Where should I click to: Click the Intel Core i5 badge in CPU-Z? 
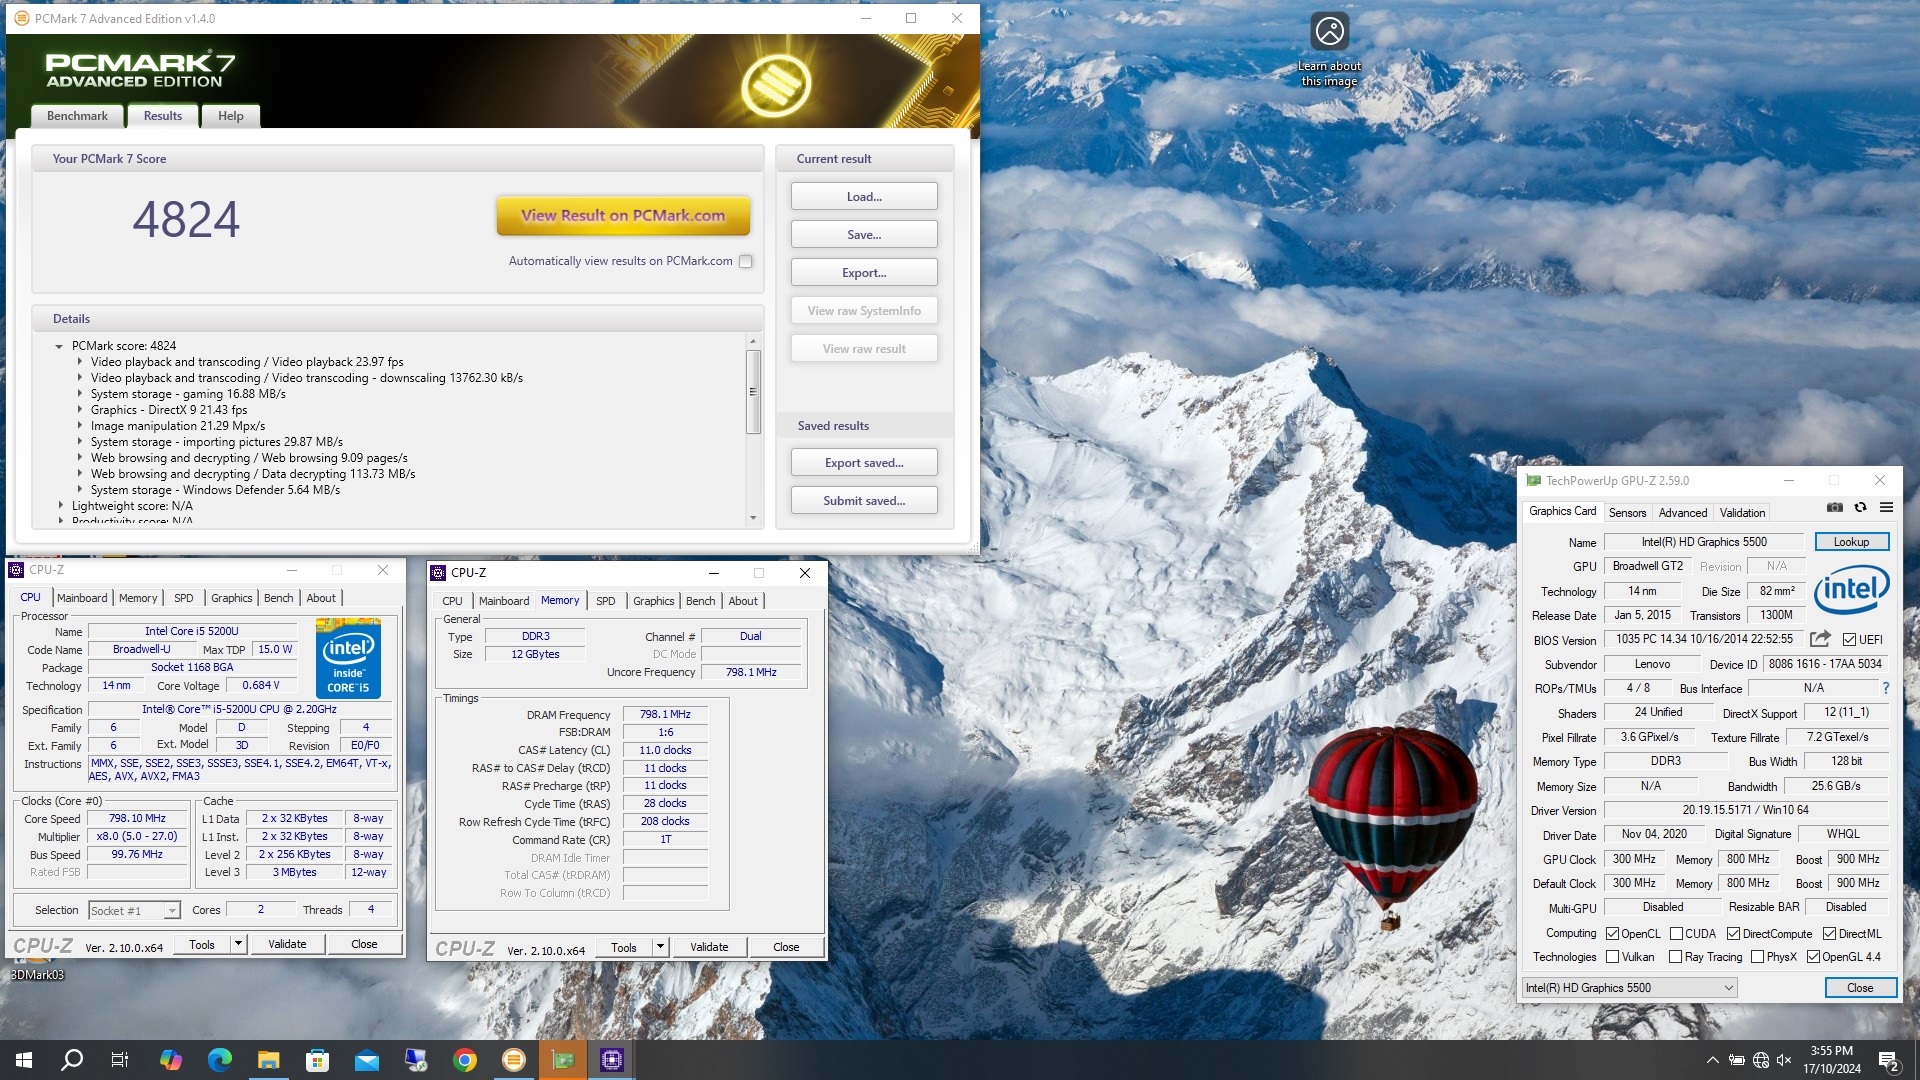click(348, 658)
